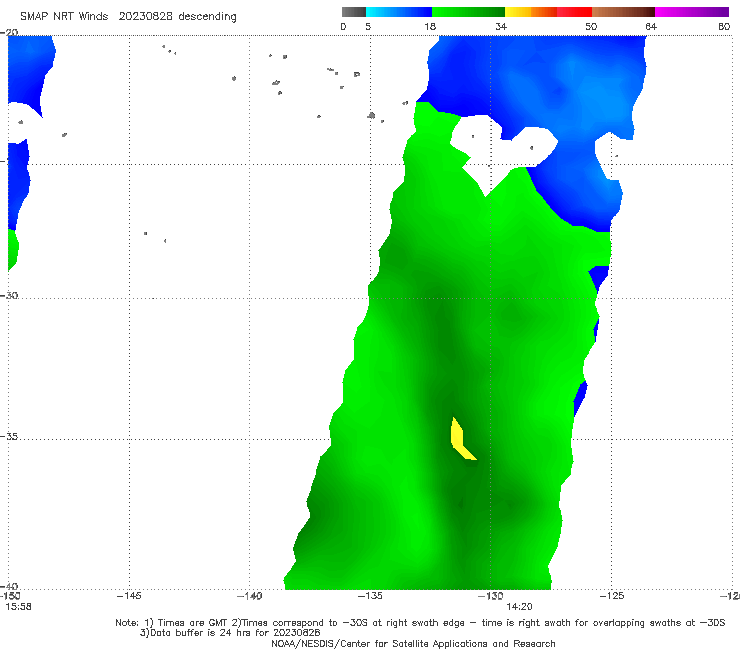Click the swath time '14:20'
The height and width of the screenshot is (650, 740).
click(x=520, y=607)
